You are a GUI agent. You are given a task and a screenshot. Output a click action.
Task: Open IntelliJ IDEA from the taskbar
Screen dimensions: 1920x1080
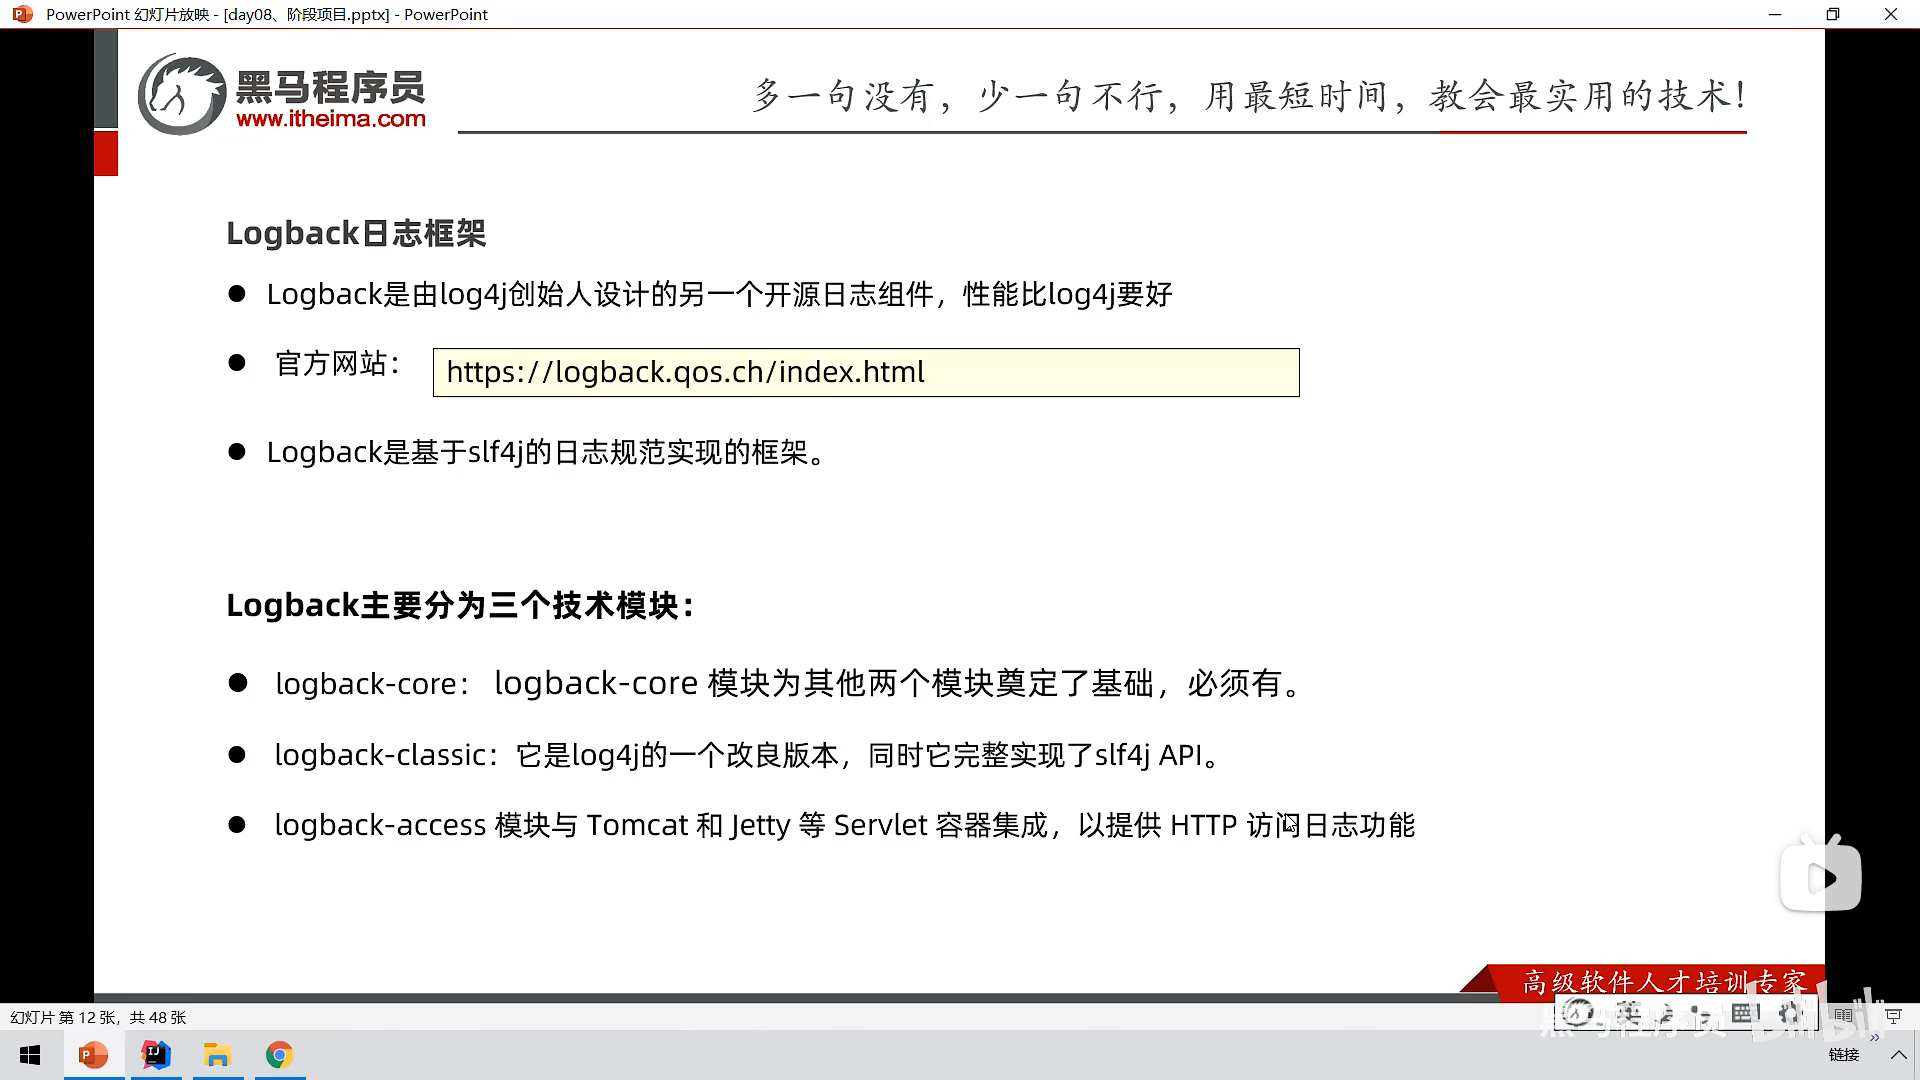(156, 1055)
